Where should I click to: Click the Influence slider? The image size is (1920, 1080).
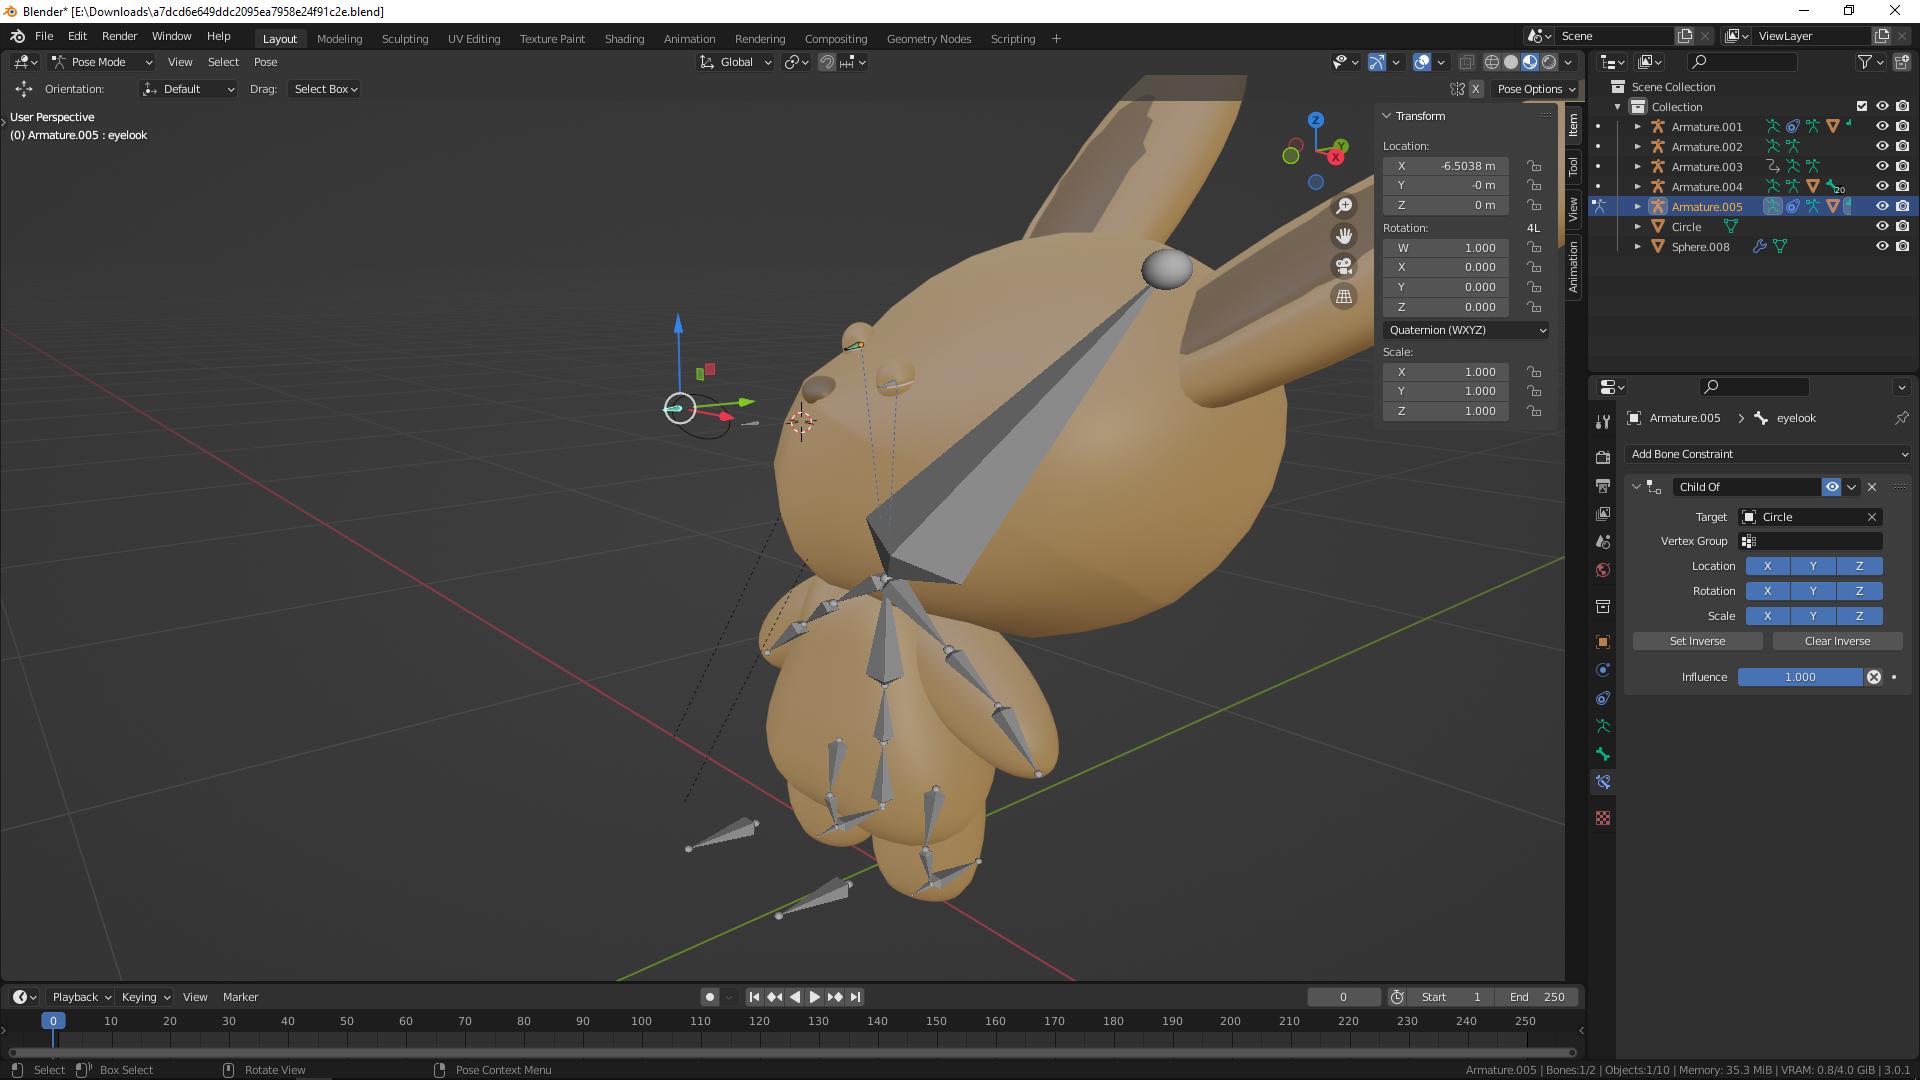pyautogui.click(x=1800, y=677)
